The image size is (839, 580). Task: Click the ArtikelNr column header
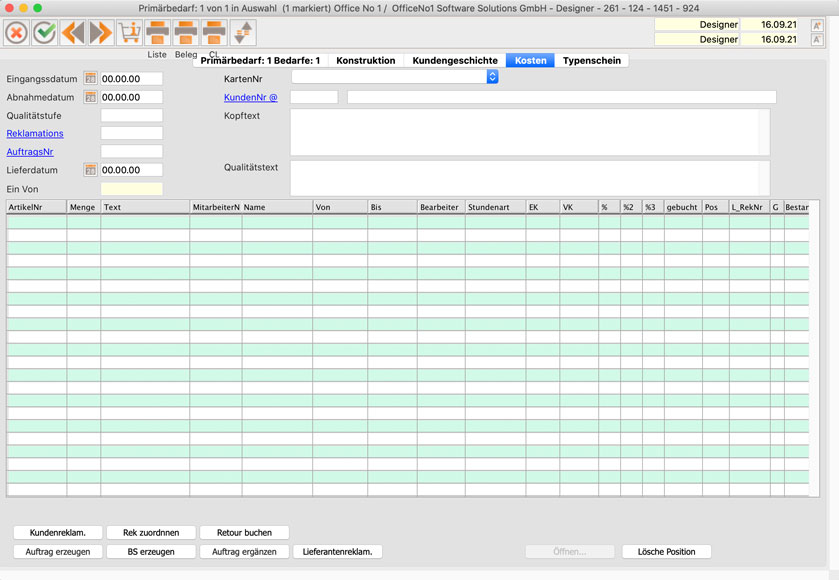click(36, 207)
